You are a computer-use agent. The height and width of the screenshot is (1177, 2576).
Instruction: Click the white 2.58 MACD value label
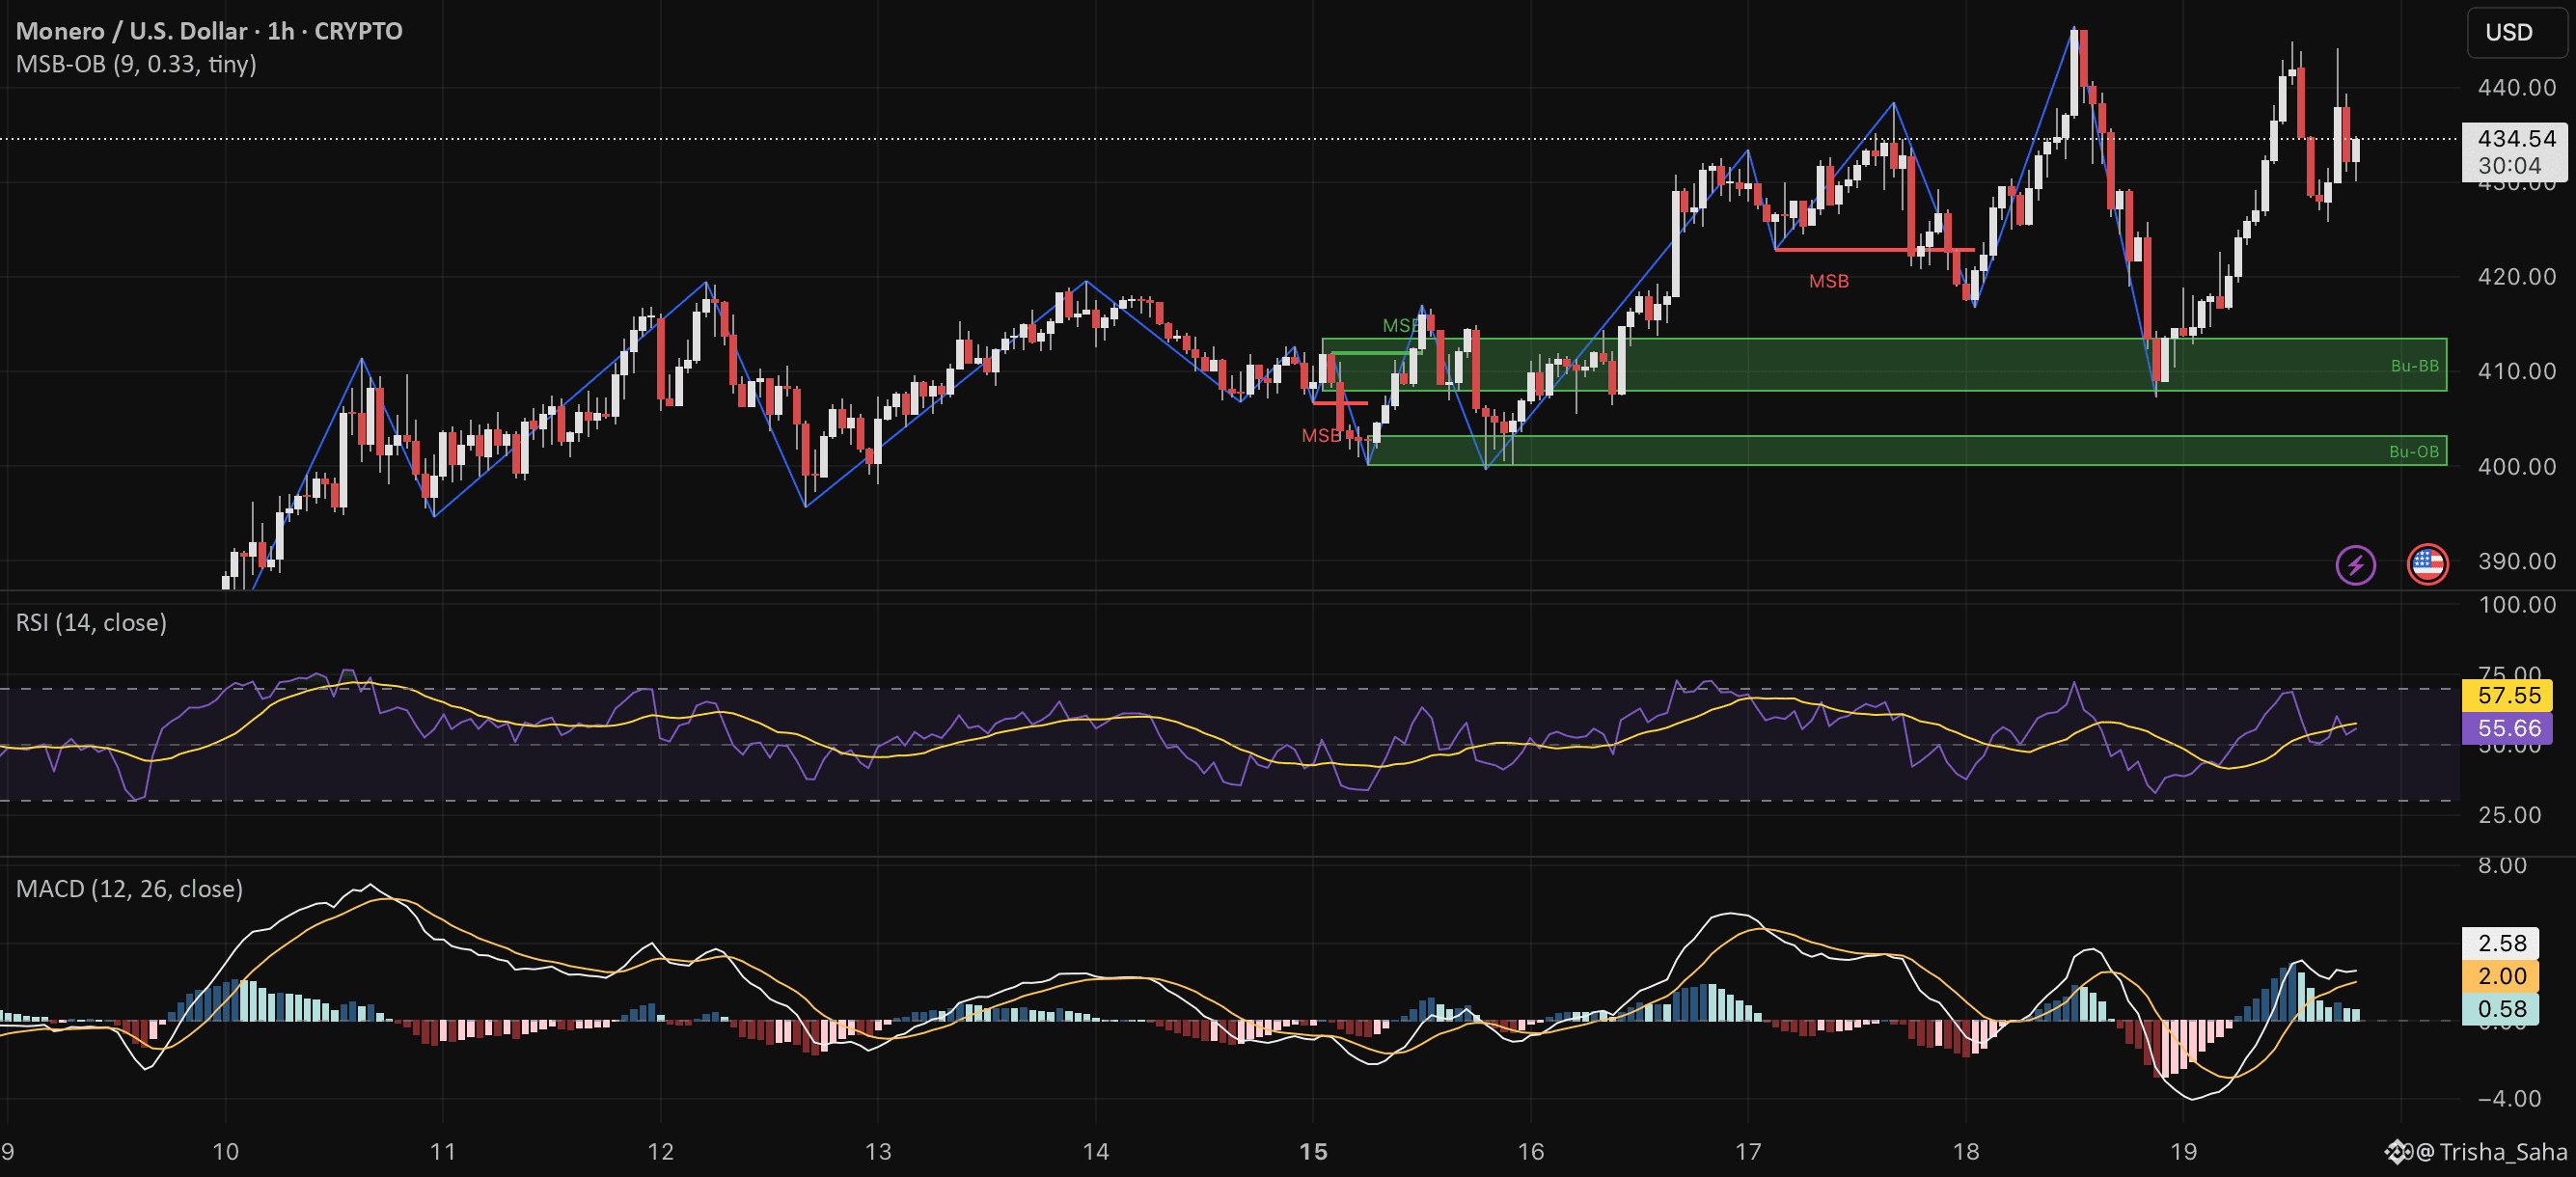2501,943
